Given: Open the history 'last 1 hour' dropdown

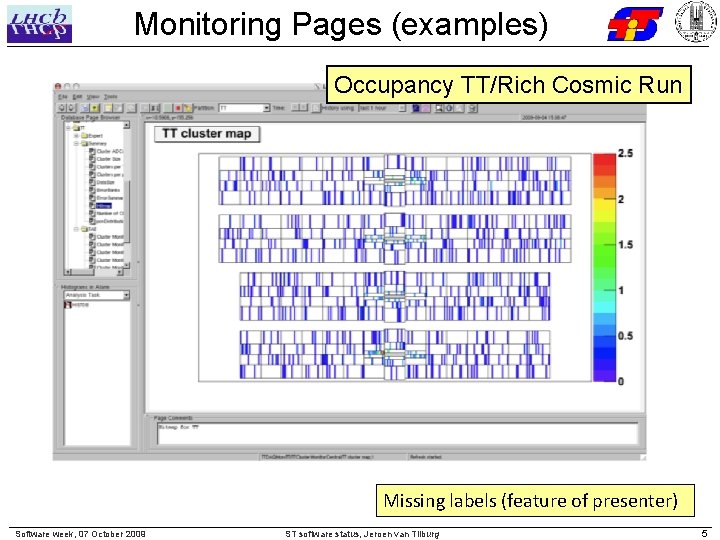Looking at the screenshot, I should [382, 108].
